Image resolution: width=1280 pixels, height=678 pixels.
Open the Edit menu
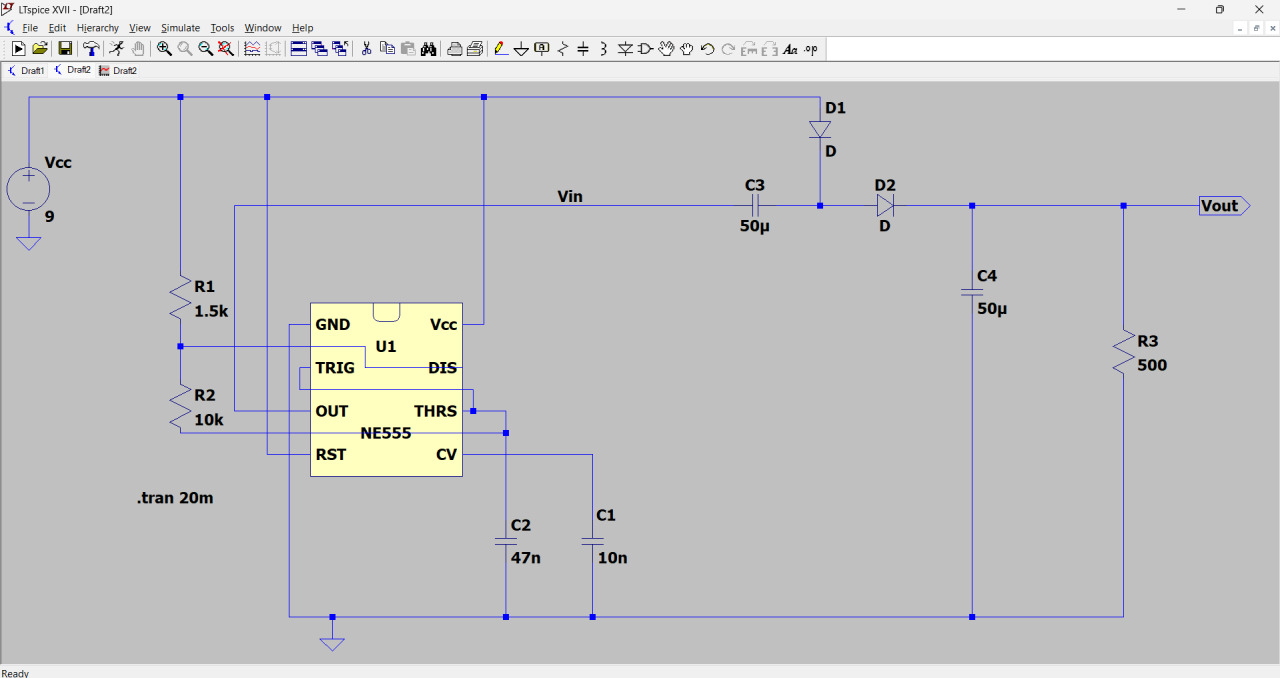(x=57, y=28)
